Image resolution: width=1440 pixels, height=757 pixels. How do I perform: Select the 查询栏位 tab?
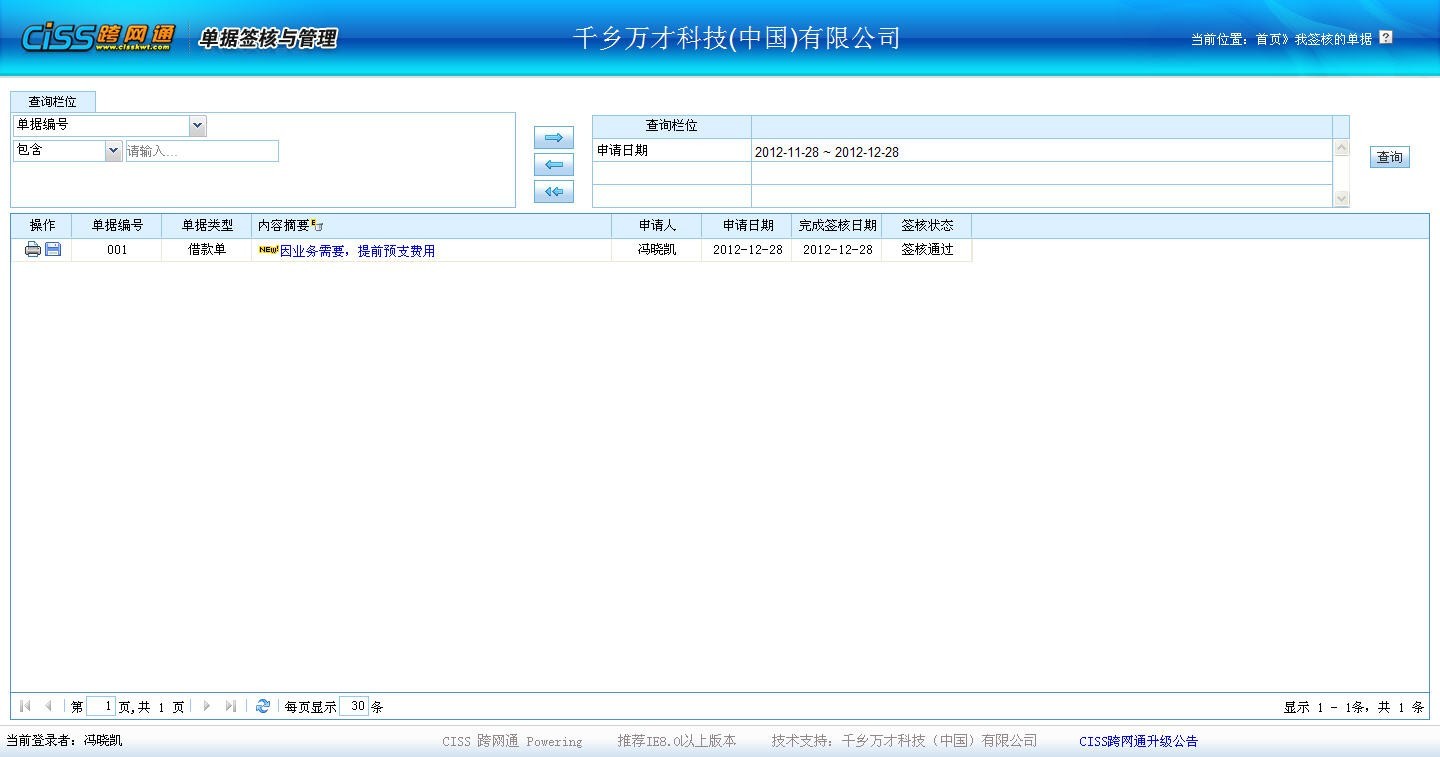52,102
